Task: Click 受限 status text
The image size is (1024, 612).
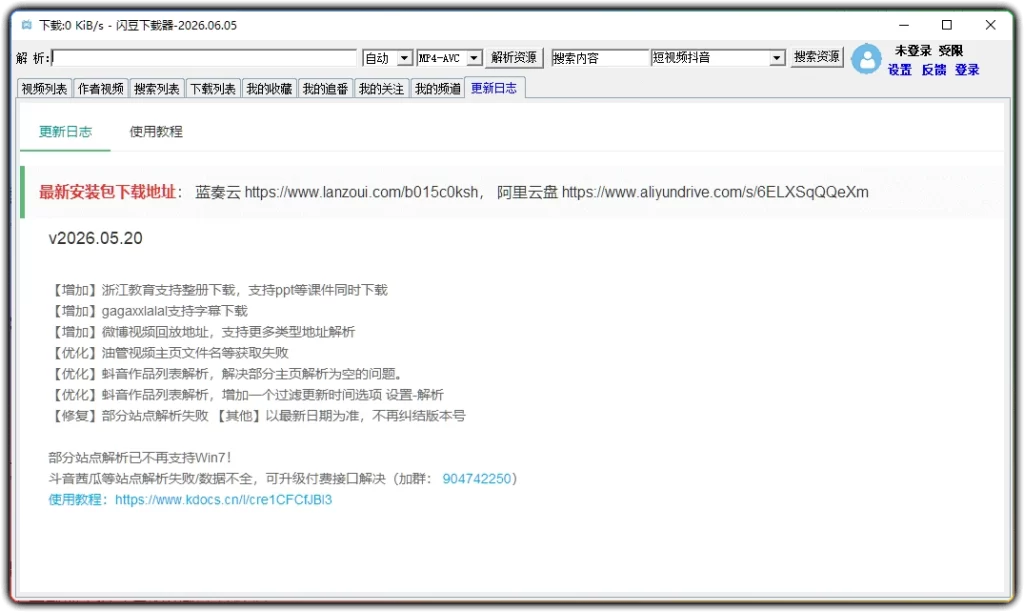Action: pyautogui.click(x=951, y=51)
